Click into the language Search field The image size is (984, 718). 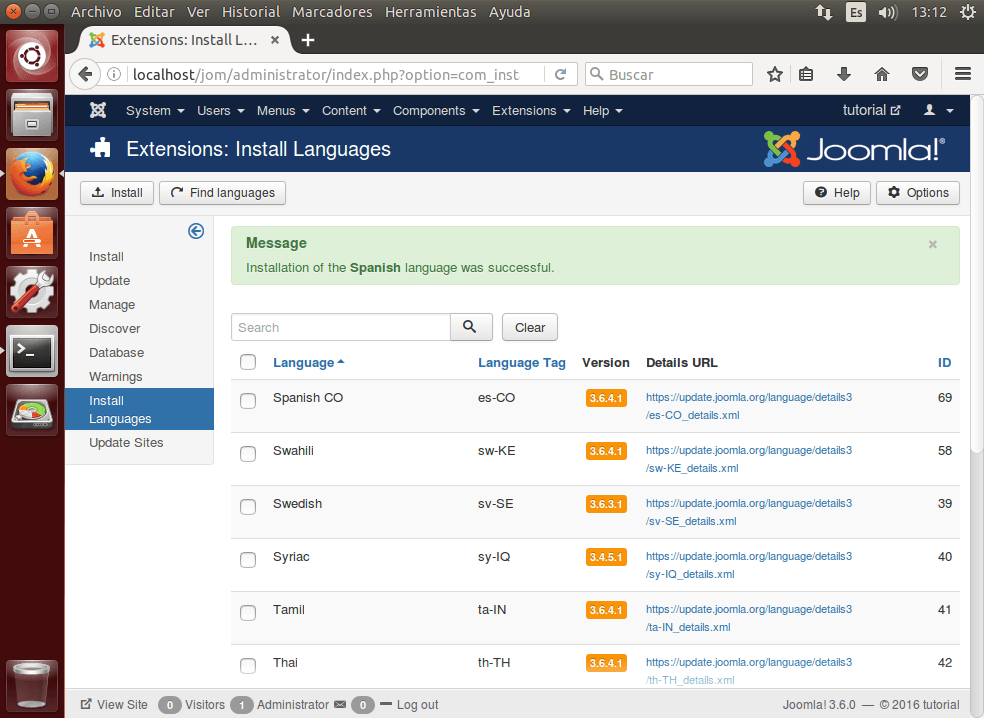tap(341, 327)
